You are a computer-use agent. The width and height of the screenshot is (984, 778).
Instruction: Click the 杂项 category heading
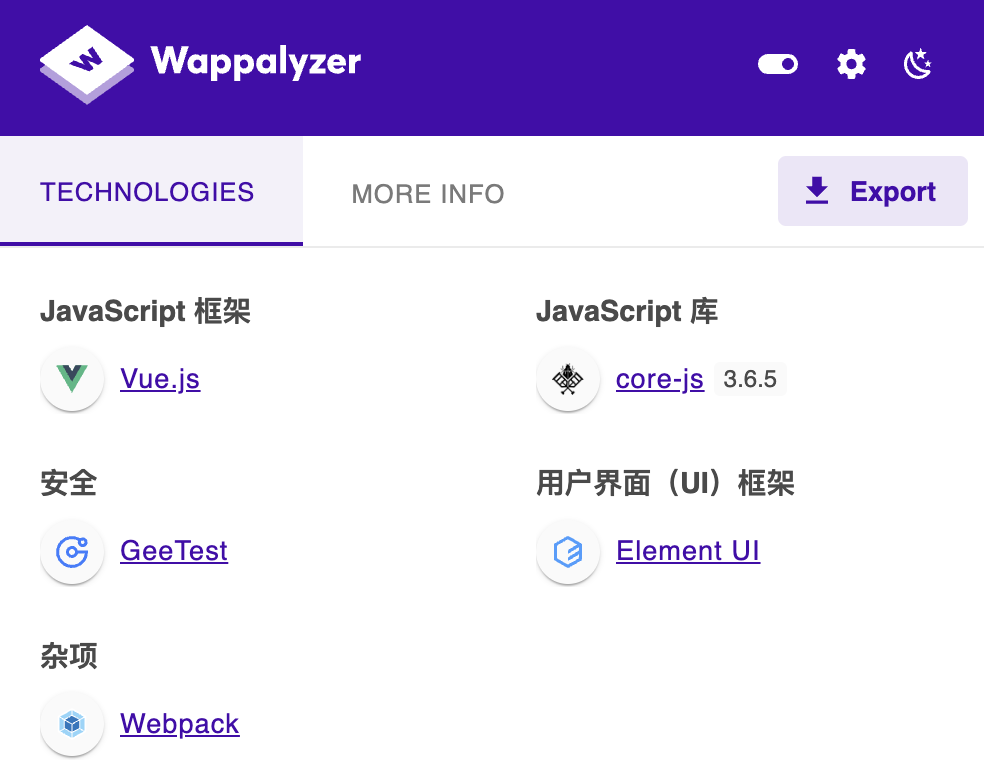click(x=68, y=656)
